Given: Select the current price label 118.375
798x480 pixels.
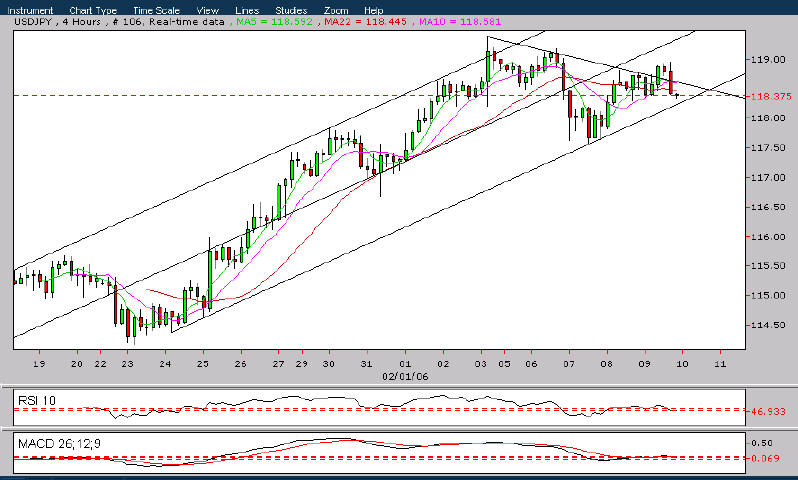Looking at the screenshot, I should (x=772, y=96).
